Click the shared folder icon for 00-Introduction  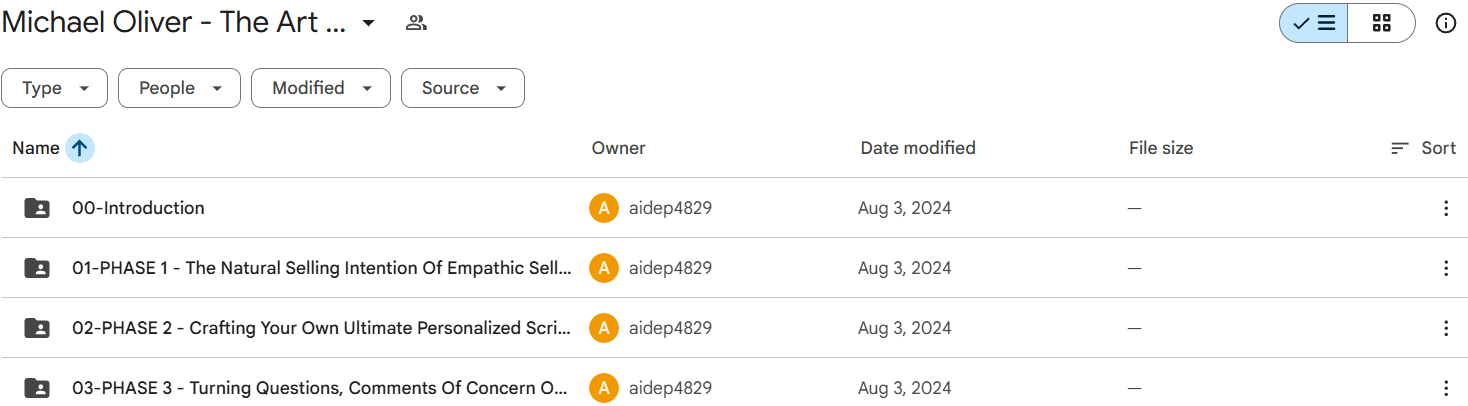(x=37, y=208)
